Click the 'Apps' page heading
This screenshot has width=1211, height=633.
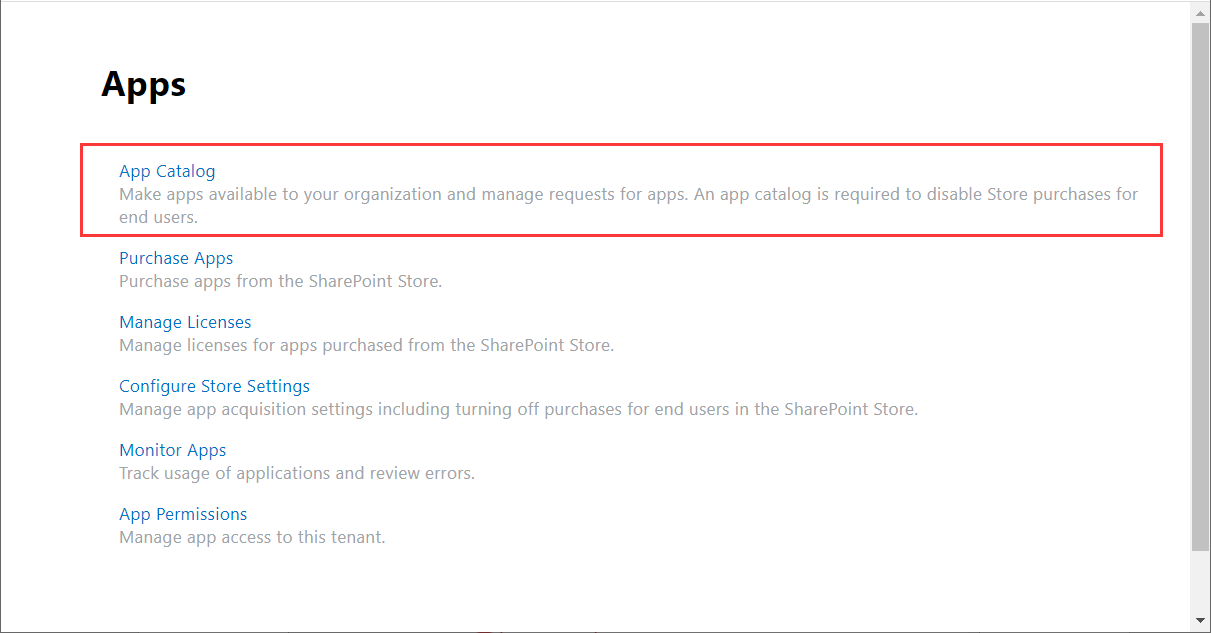144,84
